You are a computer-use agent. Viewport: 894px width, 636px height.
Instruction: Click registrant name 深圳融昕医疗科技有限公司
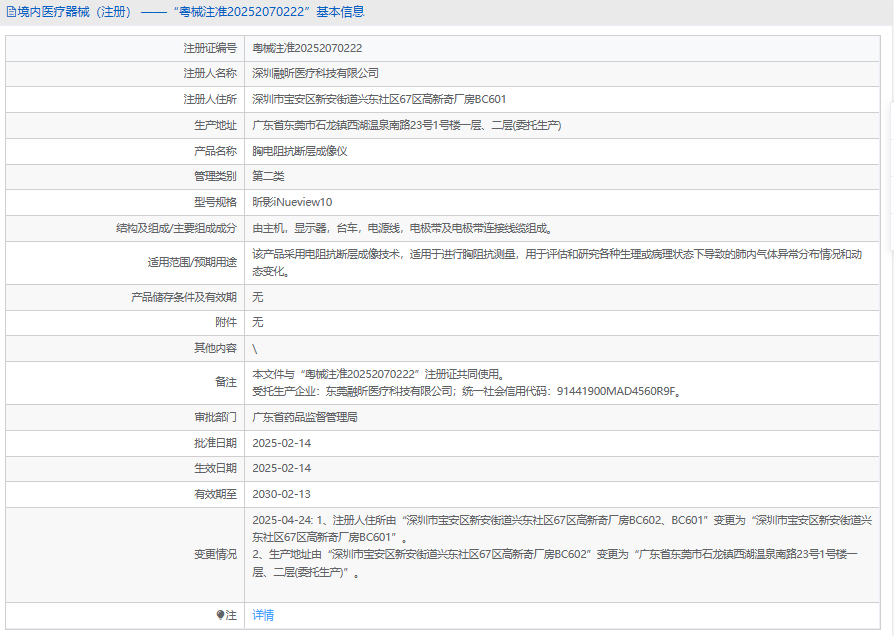pos(315,74)
